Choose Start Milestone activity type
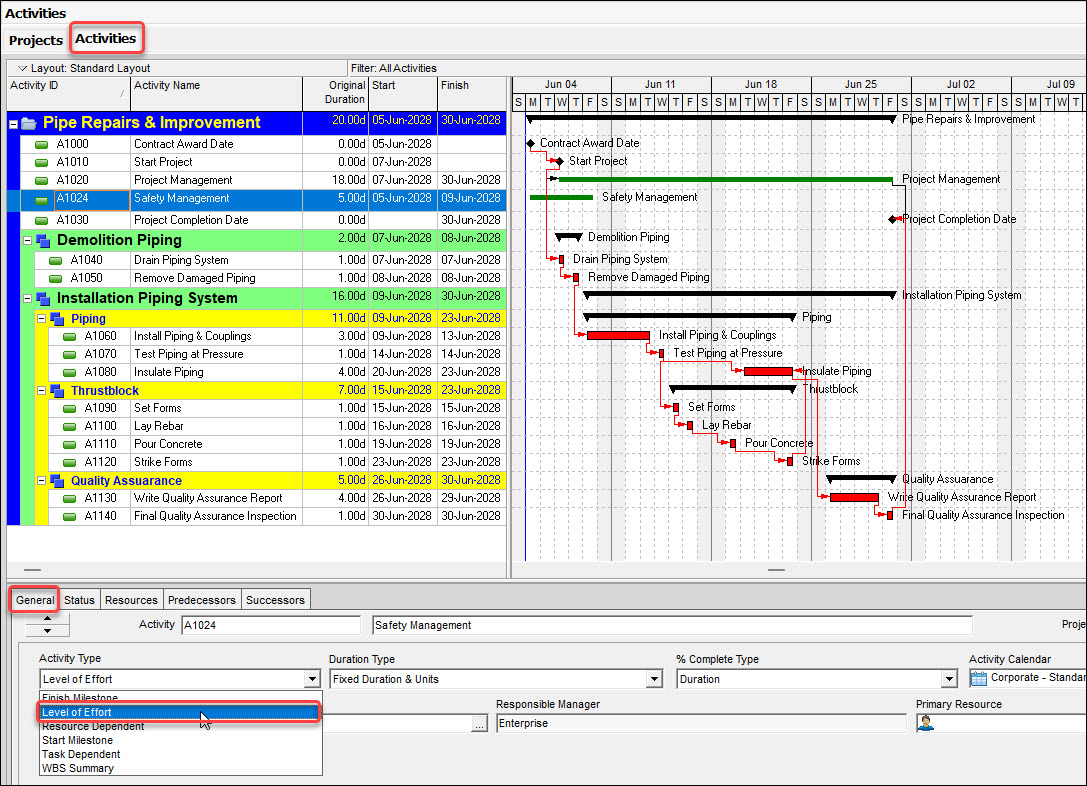The image size is (1087, 786). [x=180, y=740]
